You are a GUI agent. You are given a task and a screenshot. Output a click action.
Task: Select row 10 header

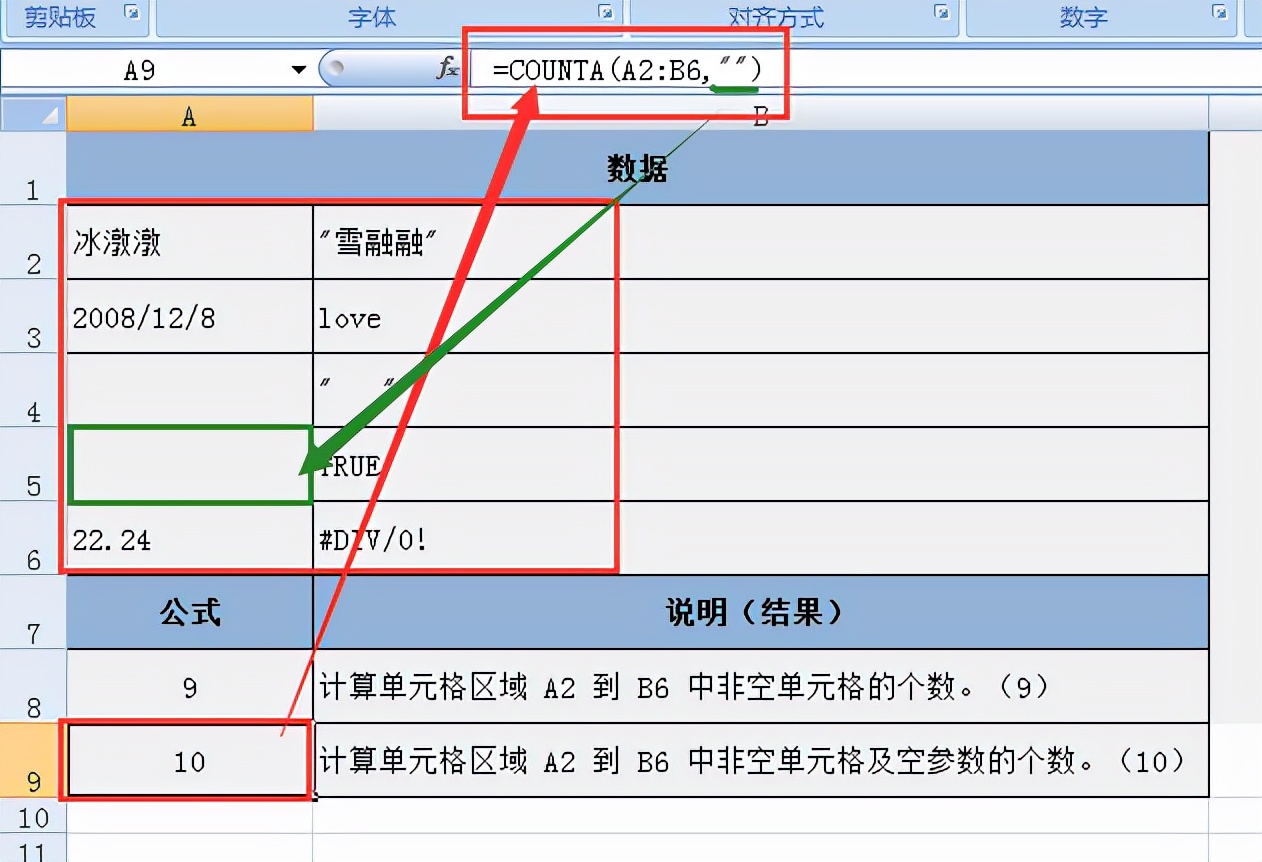(33, 817)
